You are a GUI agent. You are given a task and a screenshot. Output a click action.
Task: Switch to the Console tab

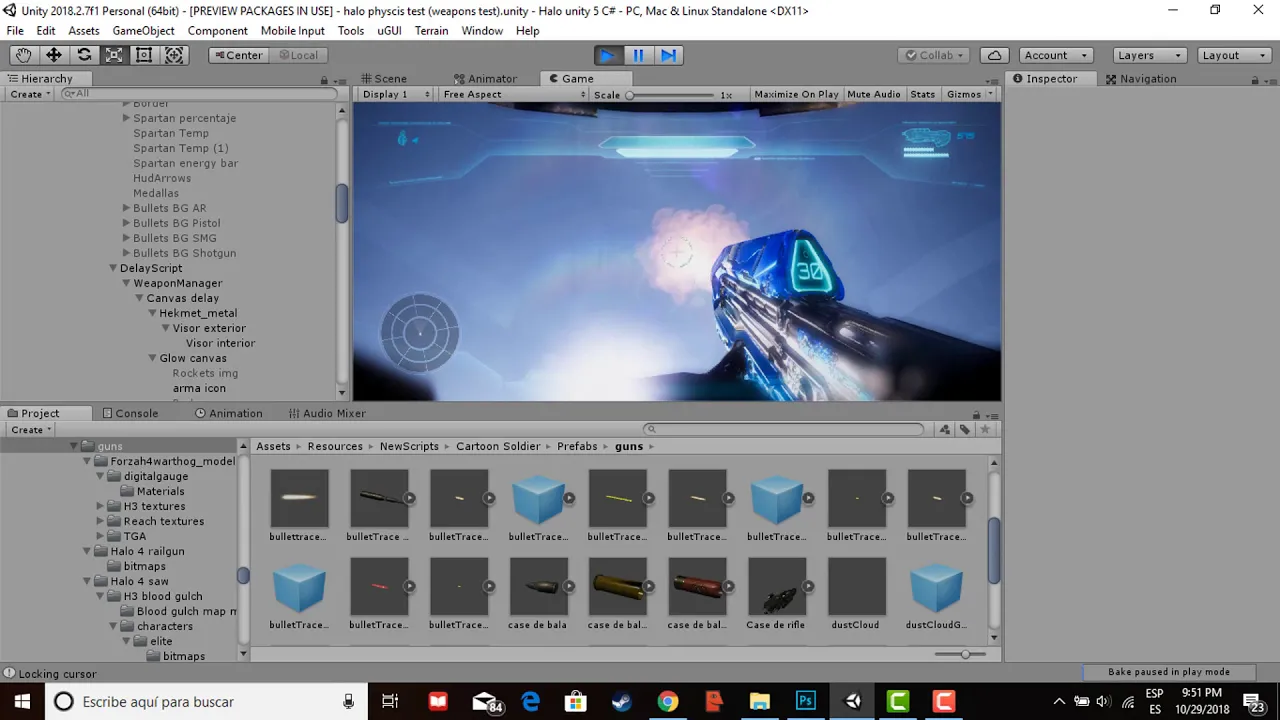(x=129, y=413)
